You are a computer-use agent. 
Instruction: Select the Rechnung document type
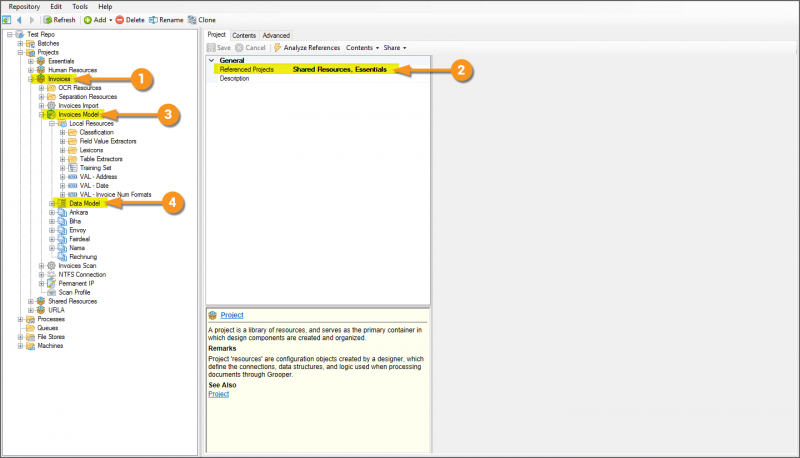tap(83, 257)
